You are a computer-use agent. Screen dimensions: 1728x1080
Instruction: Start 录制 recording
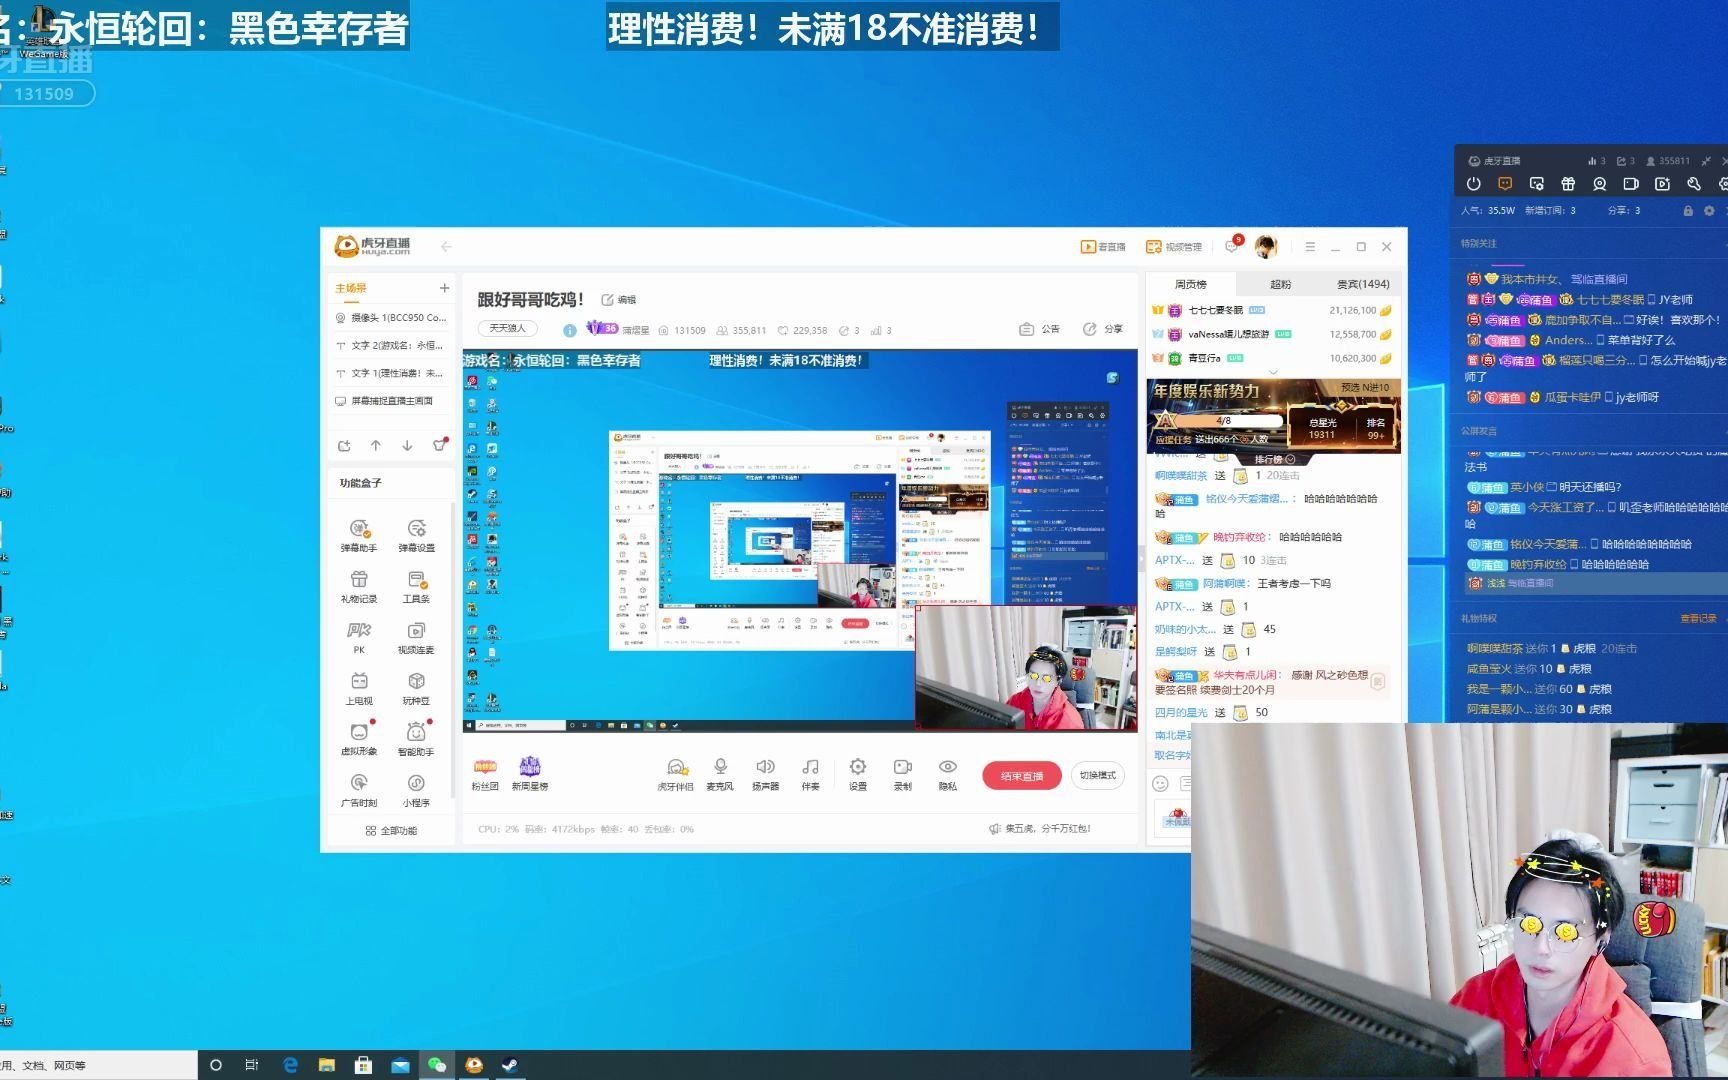(903, 775)
